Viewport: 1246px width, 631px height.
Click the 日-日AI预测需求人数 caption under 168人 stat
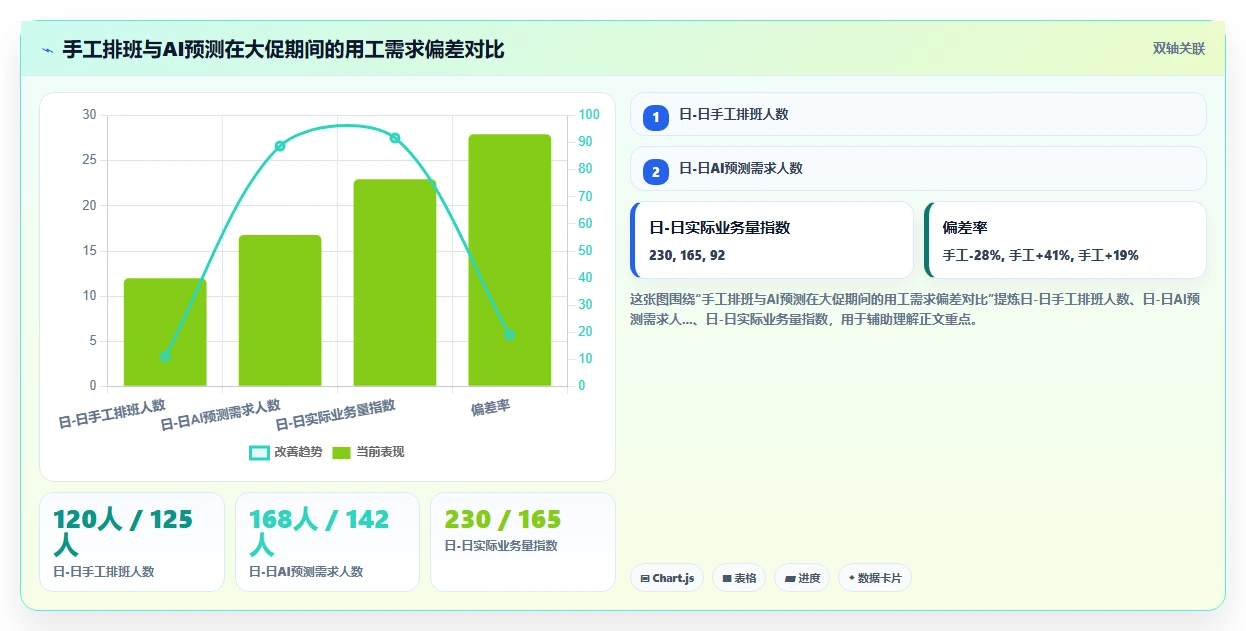[306, 572]
